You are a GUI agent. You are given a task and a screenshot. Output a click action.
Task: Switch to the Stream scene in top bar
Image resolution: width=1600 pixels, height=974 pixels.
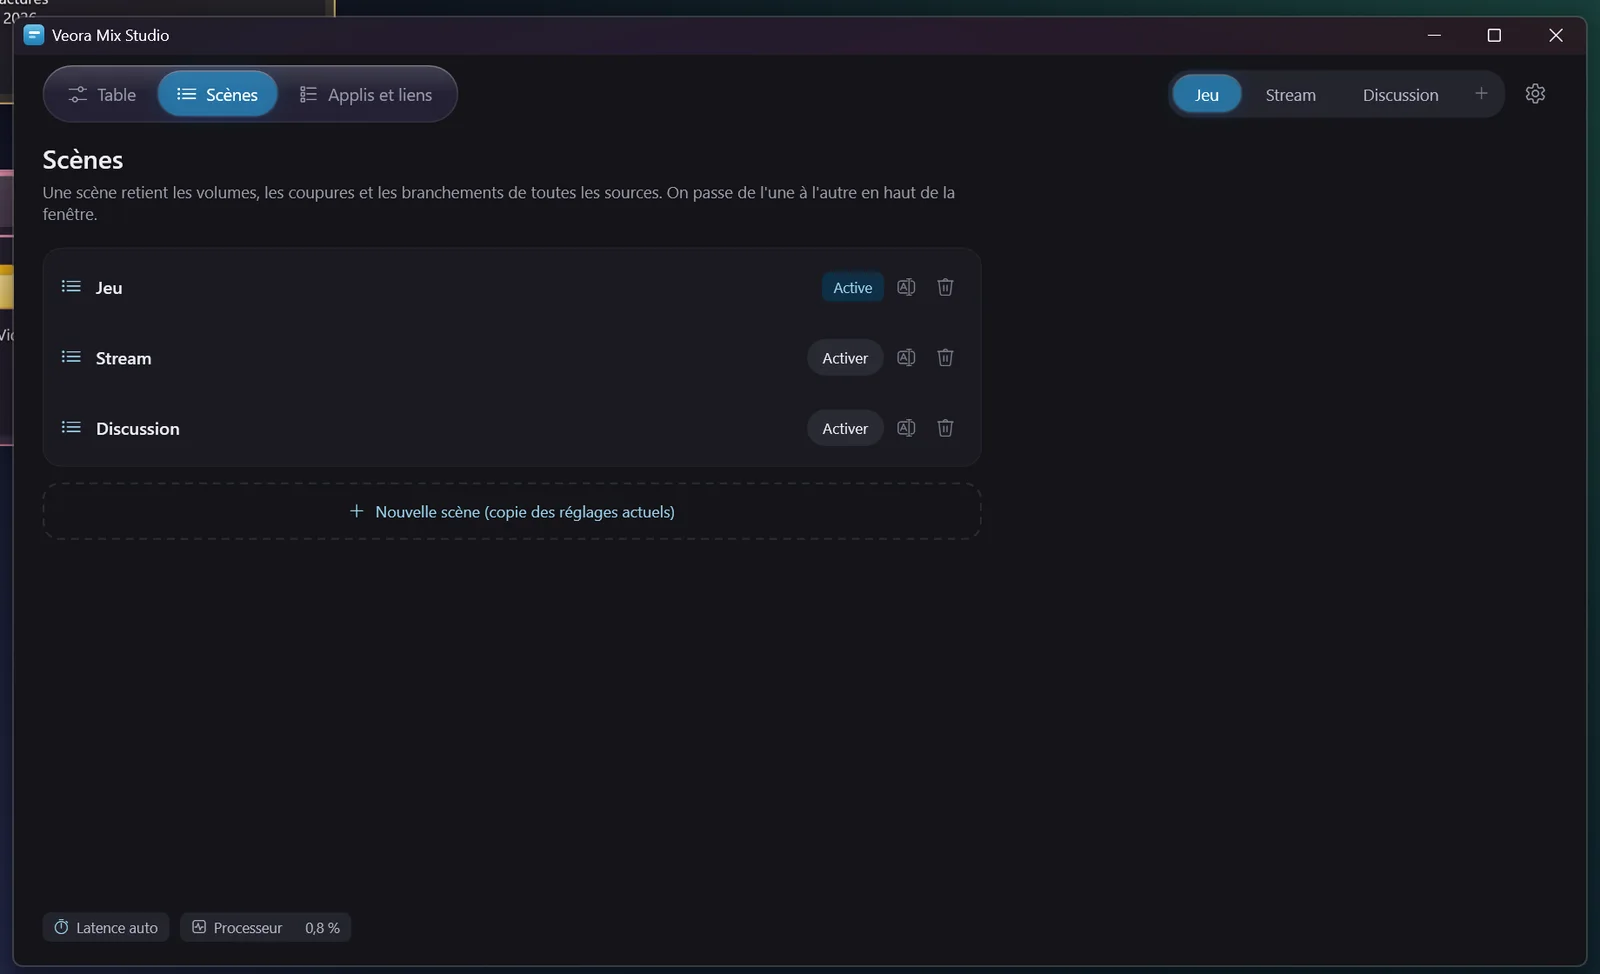point(1290,94)
